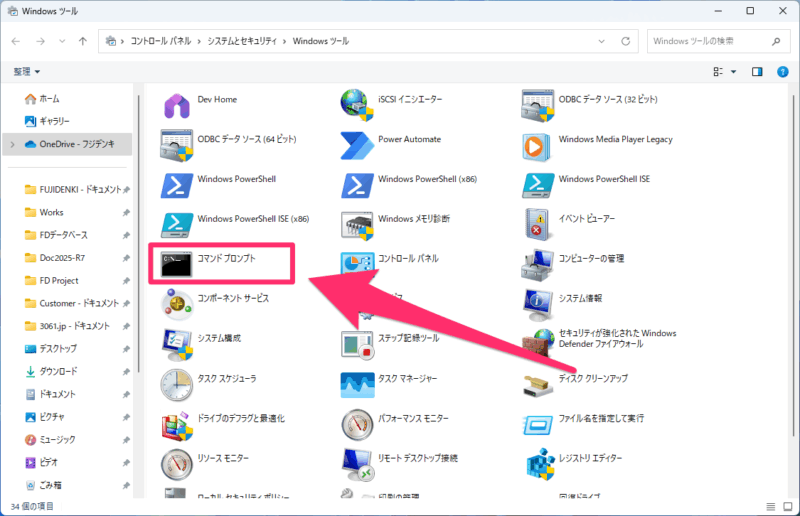
Task: Click the navigation pane vertical scrollbar
Action: pyautogui.click(x=138, y=234)
